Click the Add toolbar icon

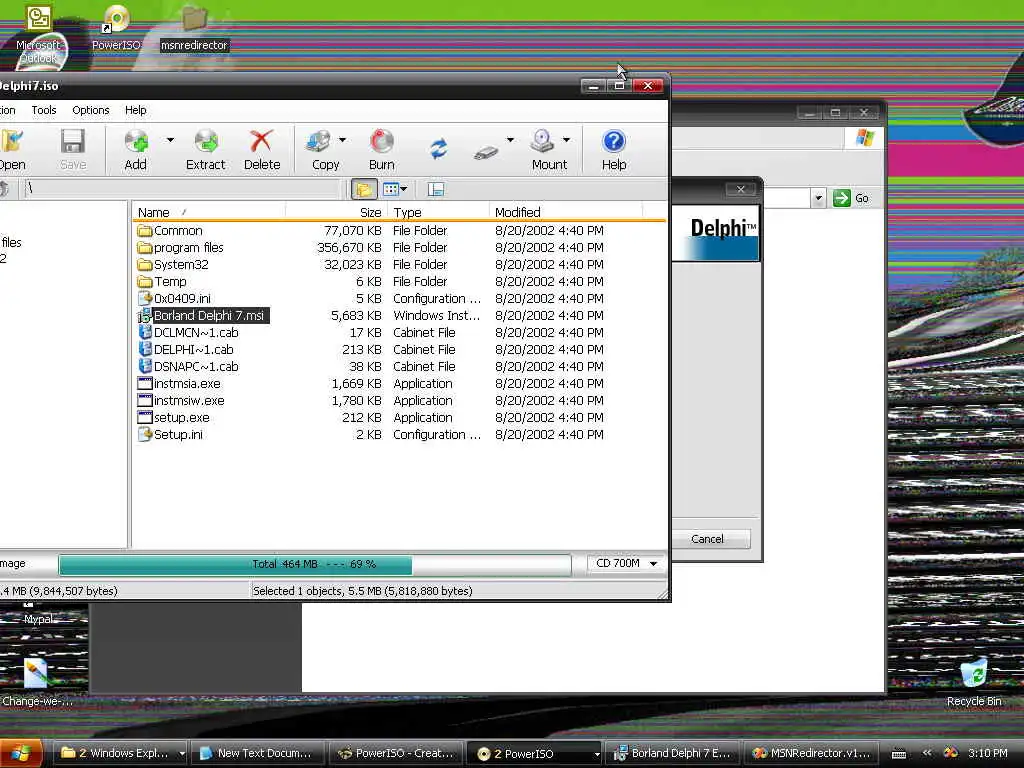(136, 150)
